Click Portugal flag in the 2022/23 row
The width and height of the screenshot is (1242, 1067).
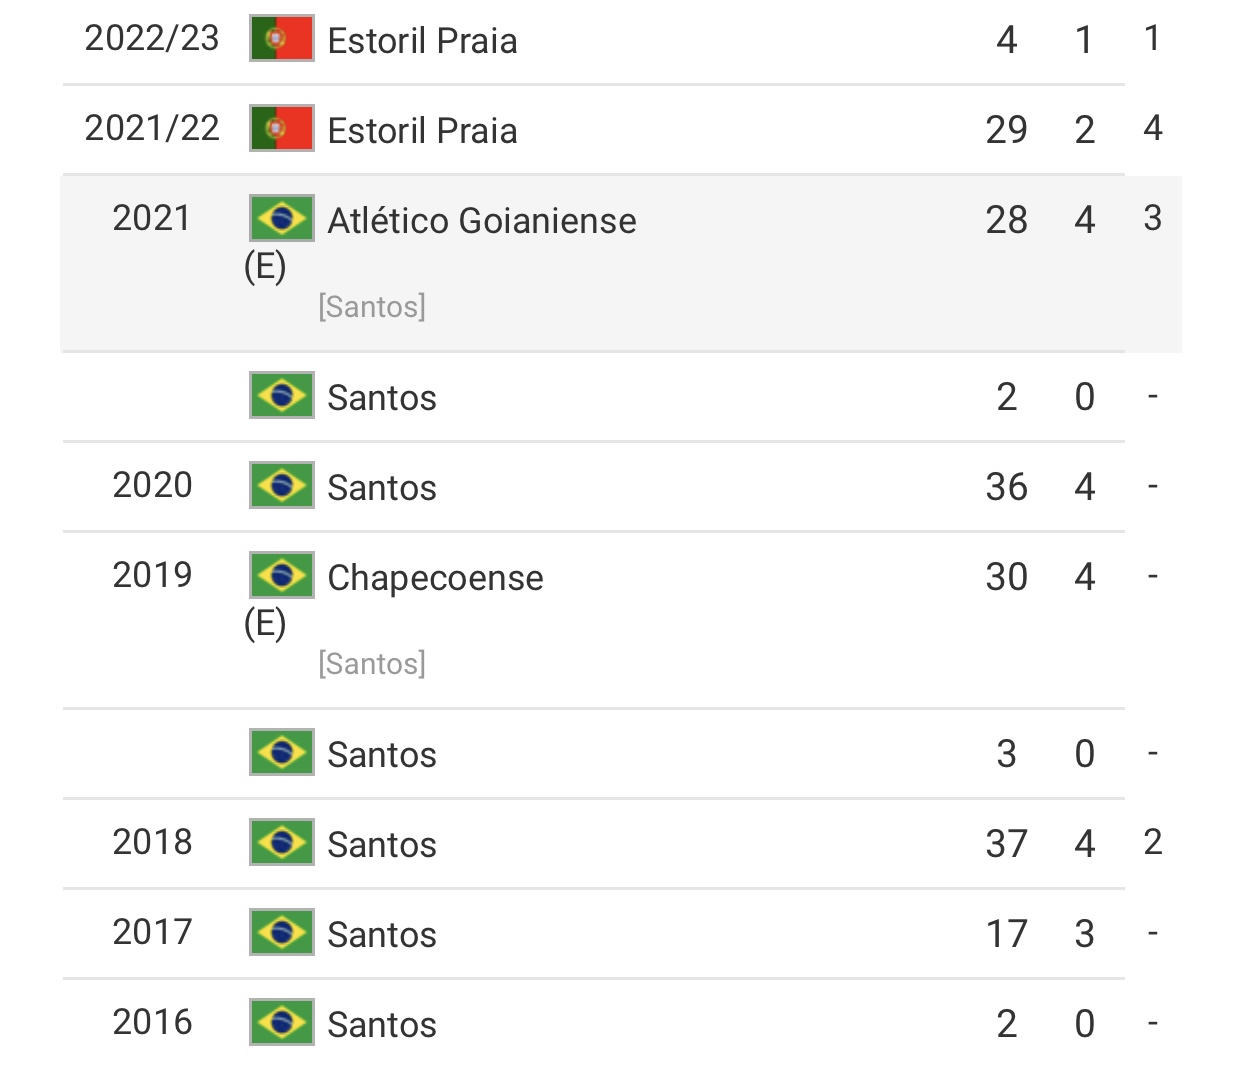[281, 39]
